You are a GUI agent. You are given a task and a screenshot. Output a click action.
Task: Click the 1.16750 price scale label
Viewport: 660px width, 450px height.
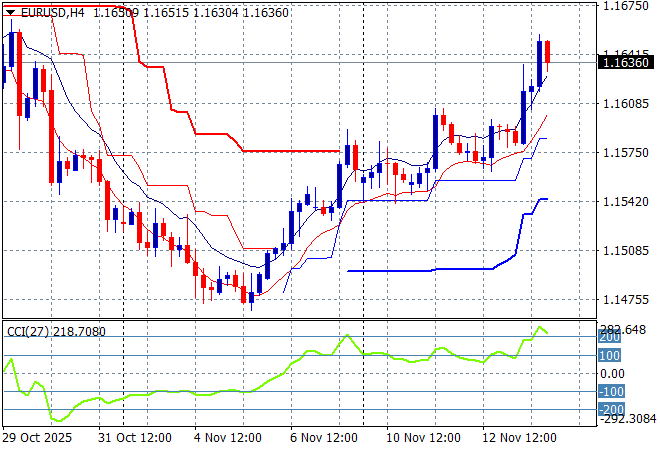click(625, 5)
